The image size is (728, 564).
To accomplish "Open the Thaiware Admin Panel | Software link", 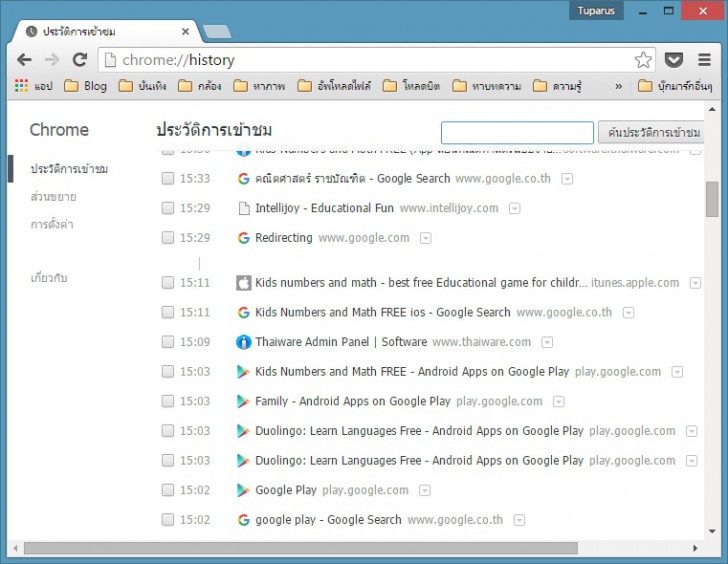I will 341,342.
